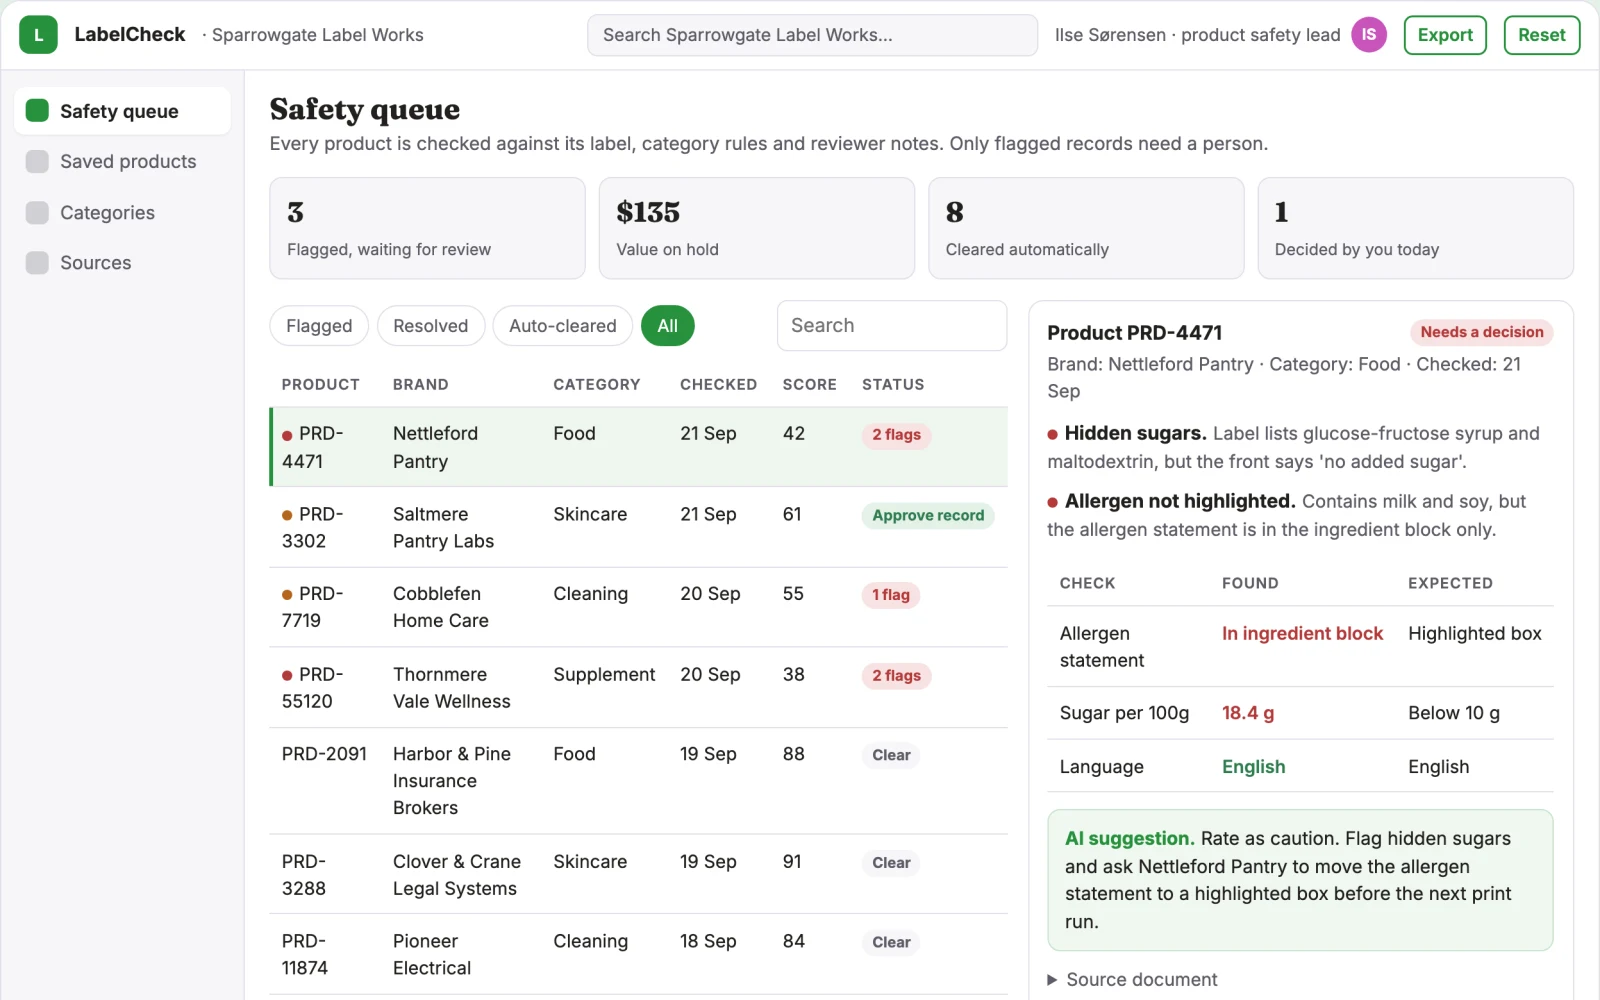
Task: Sort by the CHECKED column header
Action: click(x=718, y=384)
